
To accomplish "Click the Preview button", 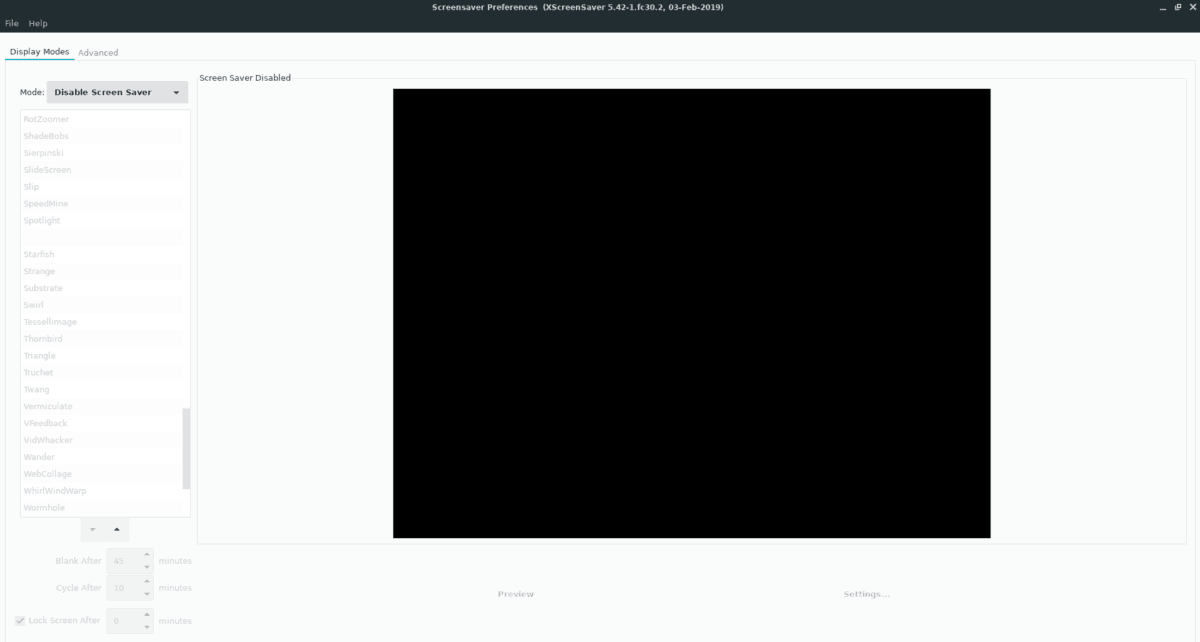I will pos(516,592).
